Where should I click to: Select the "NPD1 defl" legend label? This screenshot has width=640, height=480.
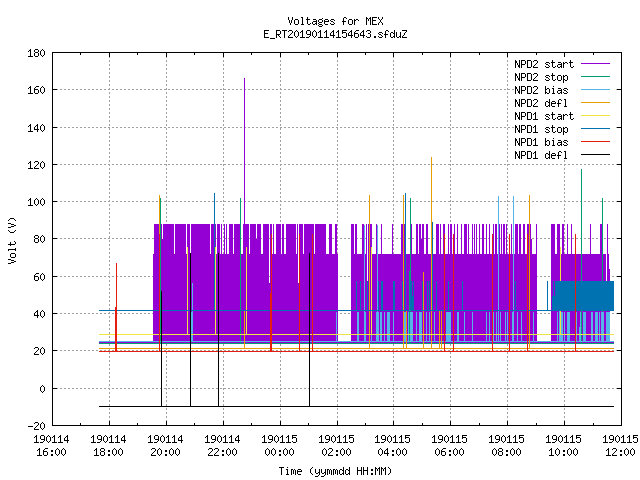[x=541, y=155]
